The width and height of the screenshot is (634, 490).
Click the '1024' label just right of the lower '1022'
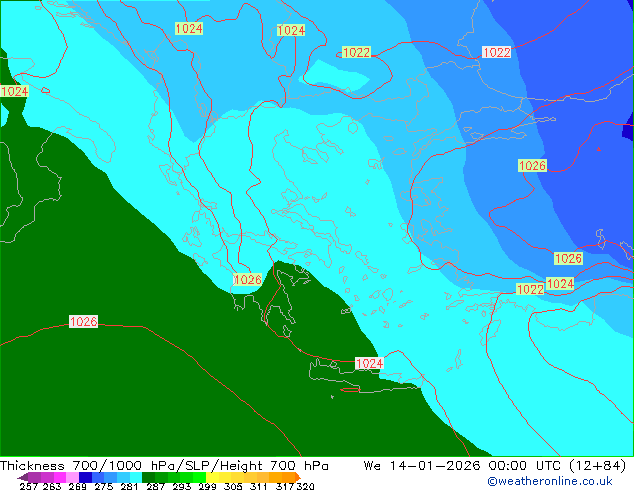[x=560, y=283]
